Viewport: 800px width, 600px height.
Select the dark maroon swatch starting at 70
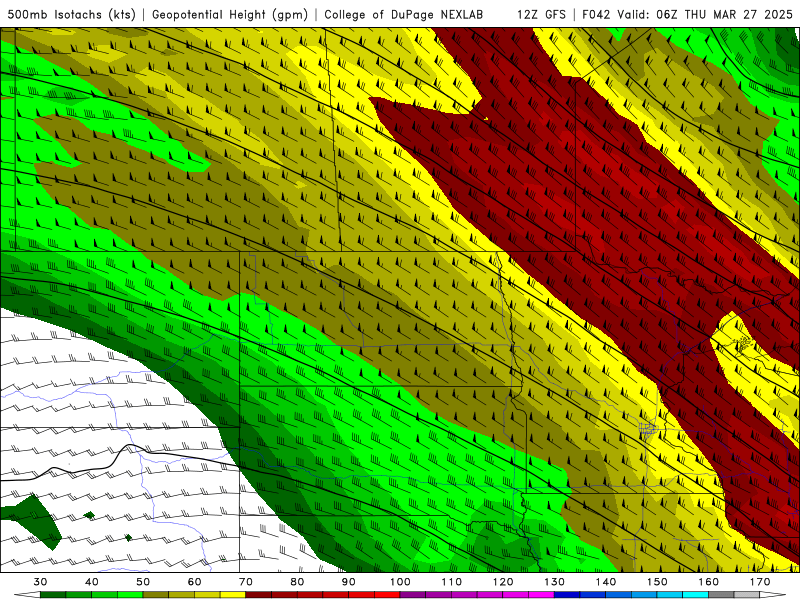click(x=259, y=595)
